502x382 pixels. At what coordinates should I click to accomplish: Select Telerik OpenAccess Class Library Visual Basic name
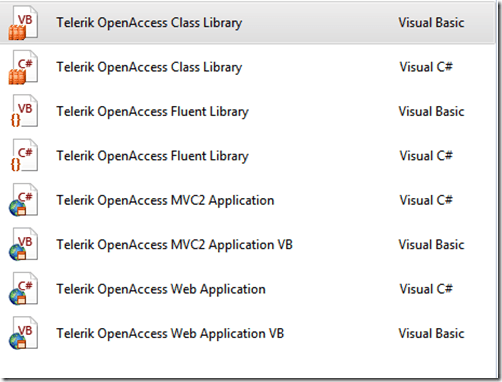(149, 23)
